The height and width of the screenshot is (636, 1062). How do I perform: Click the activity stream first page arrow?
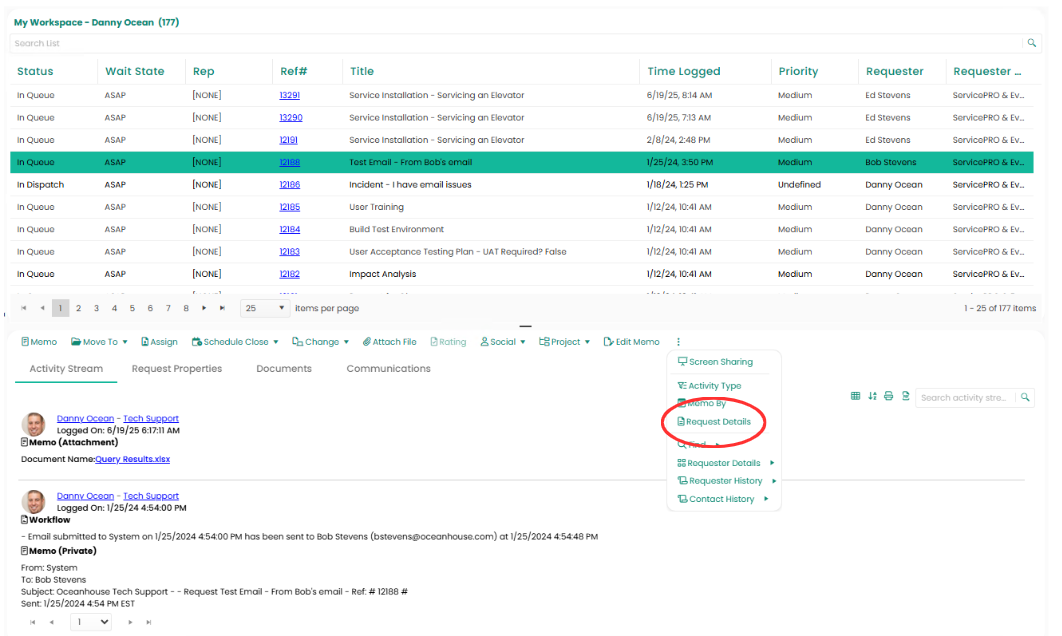32,622
